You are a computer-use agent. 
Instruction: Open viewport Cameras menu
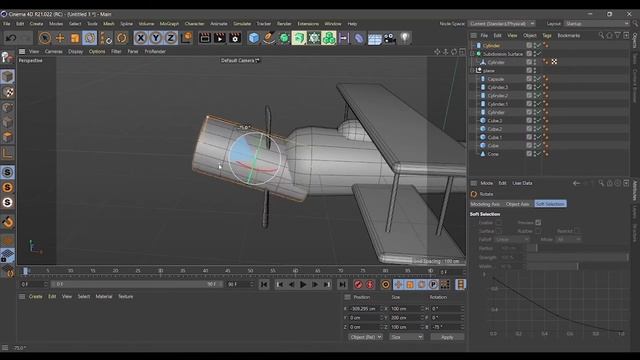[53, 51]
